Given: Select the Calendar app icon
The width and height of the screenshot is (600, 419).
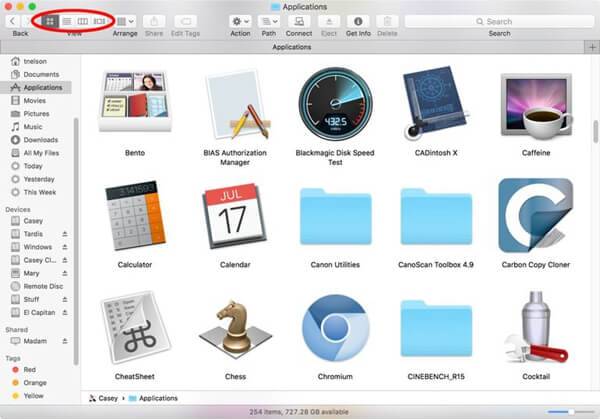Looking at the screenshot, I should [235, 216].
